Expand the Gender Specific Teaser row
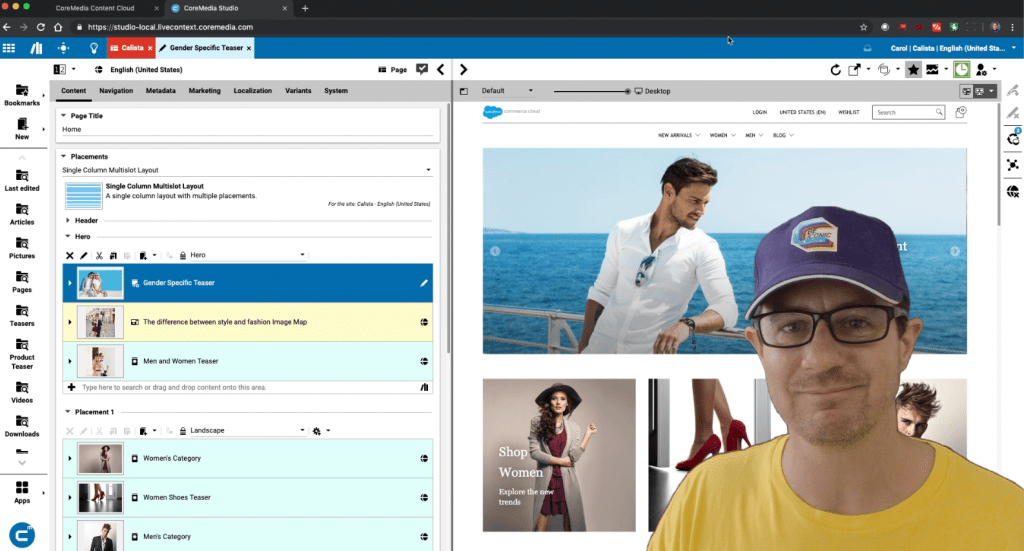Viewport: 1024px width, 551px height. click(70, 283)
